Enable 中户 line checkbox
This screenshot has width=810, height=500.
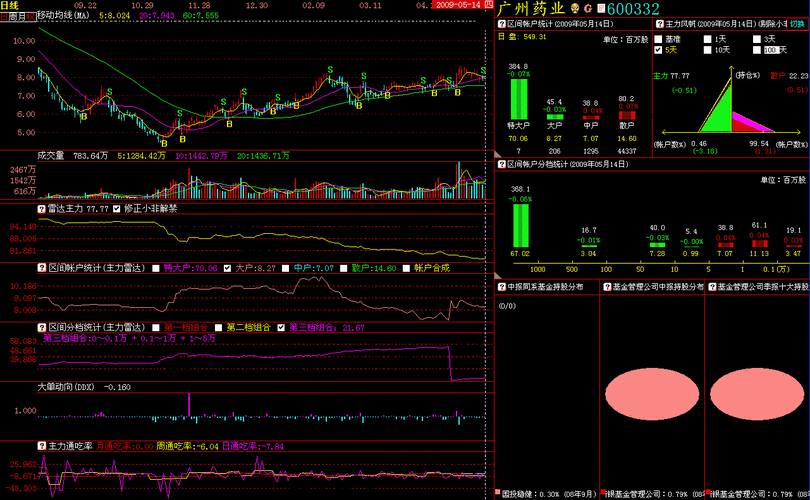coord(286,269)
